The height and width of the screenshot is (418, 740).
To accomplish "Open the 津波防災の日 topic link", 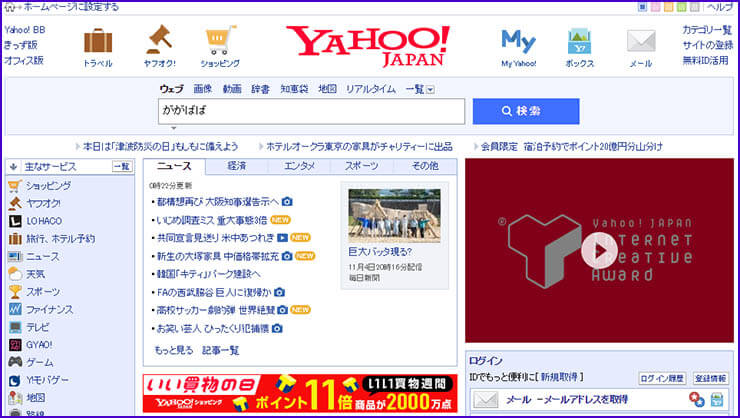I will 160,147.
